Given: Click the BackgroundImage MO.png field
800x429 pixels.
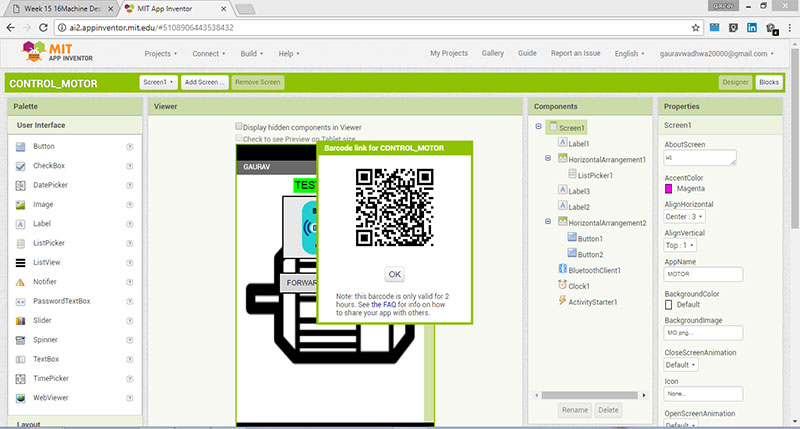Looking at the screenshot, I should click(x=703, y=333).
